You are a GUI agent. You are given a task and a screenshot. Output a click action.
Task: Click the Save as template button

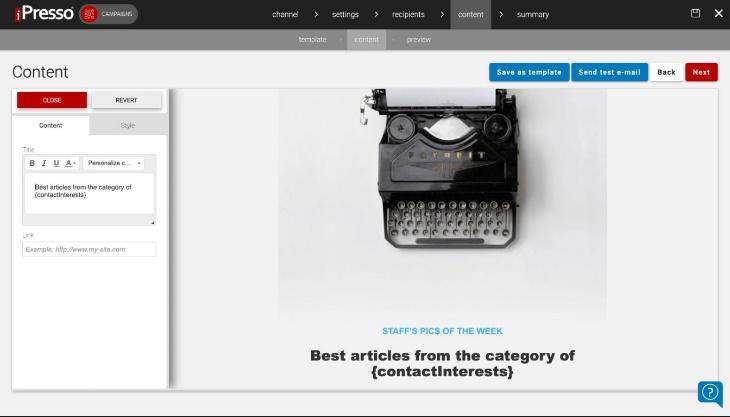(529, 72)
